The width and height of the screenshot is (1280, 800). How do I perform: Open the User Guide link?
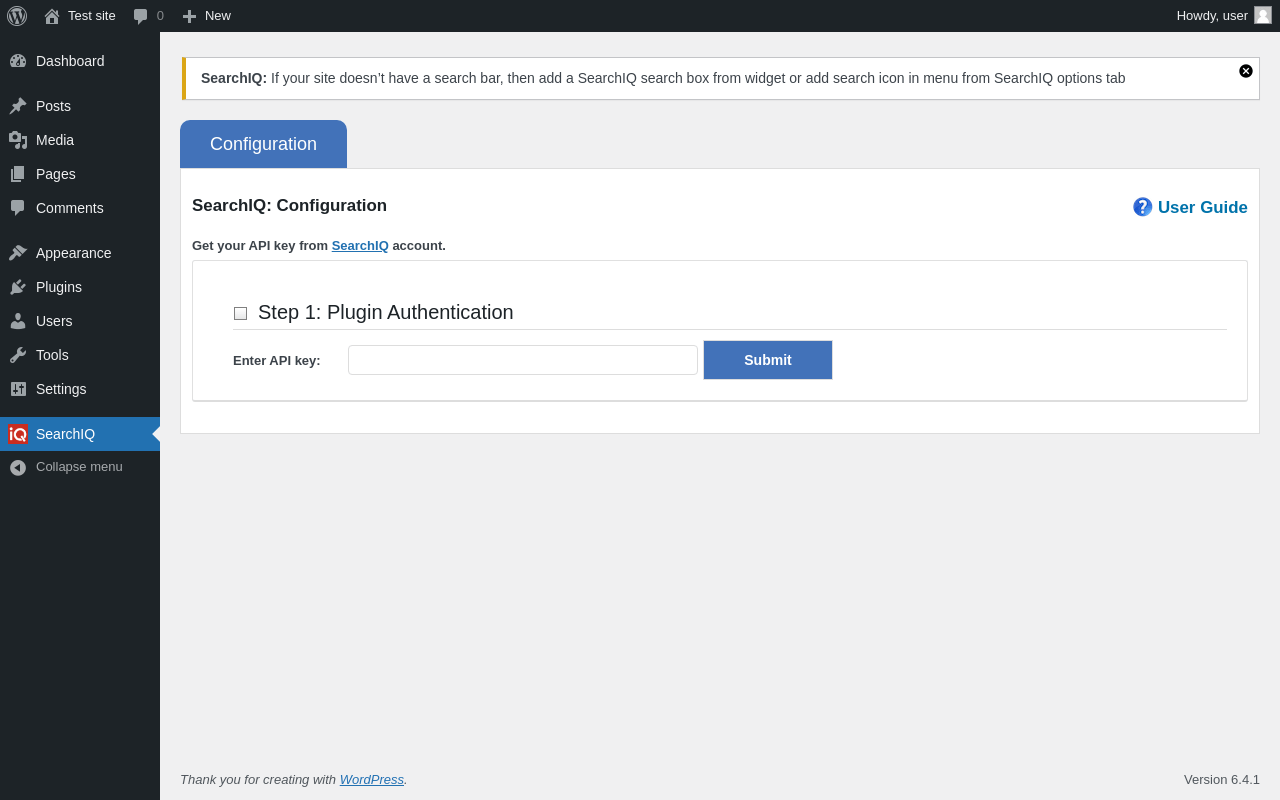click(x=1190, y=207)
